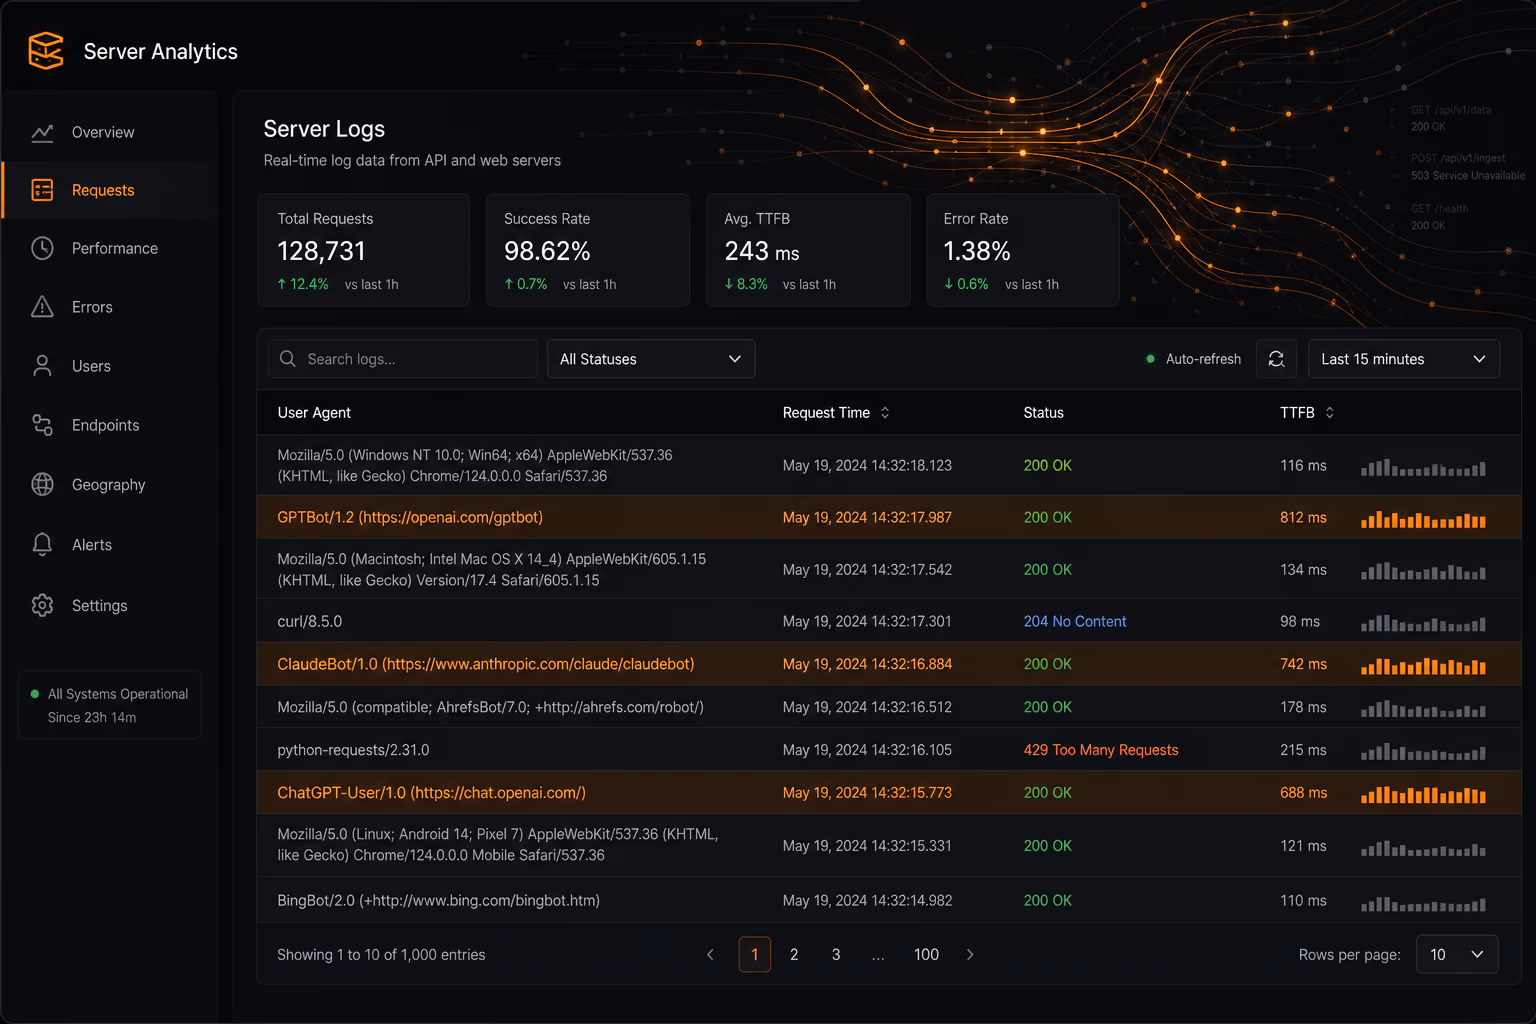This screenshot has width=1536, height=1024.
Task: Click the Alerts bell icon
Action: 42,544
